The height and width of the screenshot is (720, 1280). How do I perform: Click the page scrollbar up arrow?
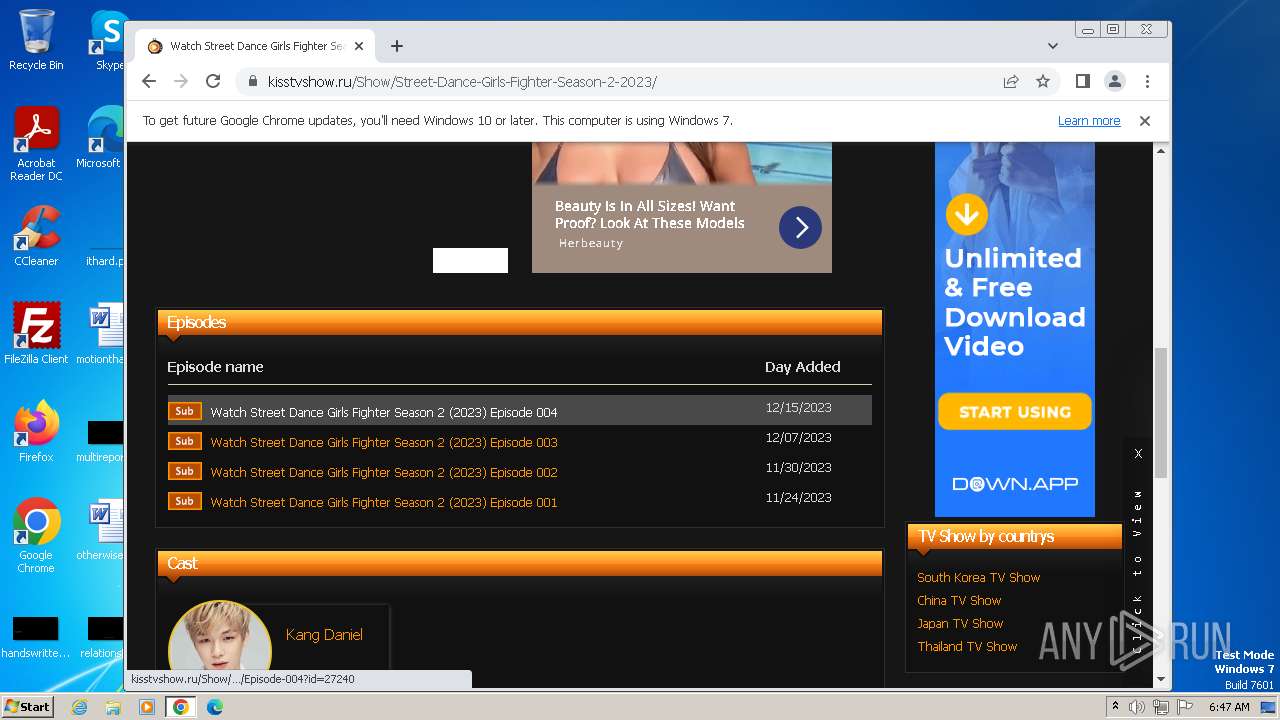(1161, 151)
